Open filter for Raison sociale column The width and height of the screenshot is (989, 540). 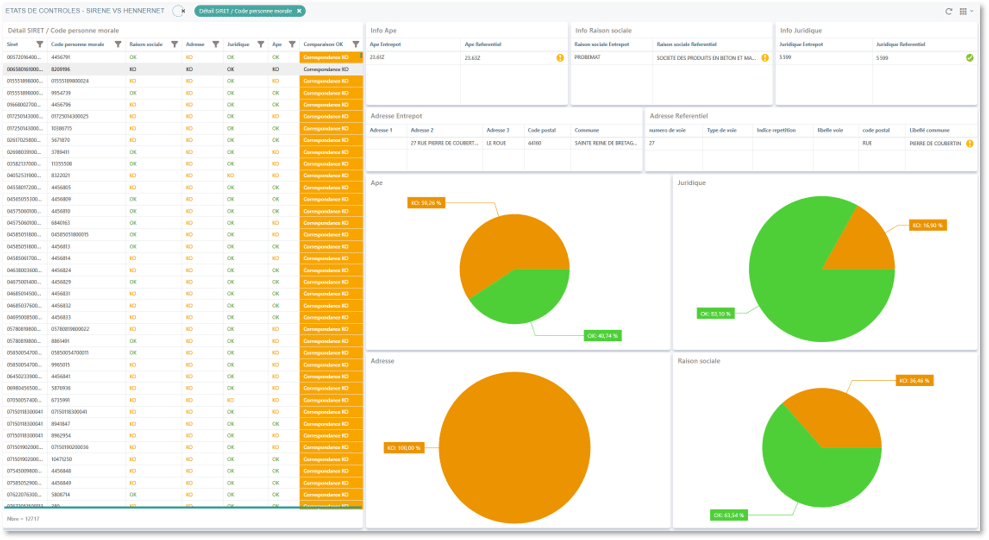[x=174, y=44]
